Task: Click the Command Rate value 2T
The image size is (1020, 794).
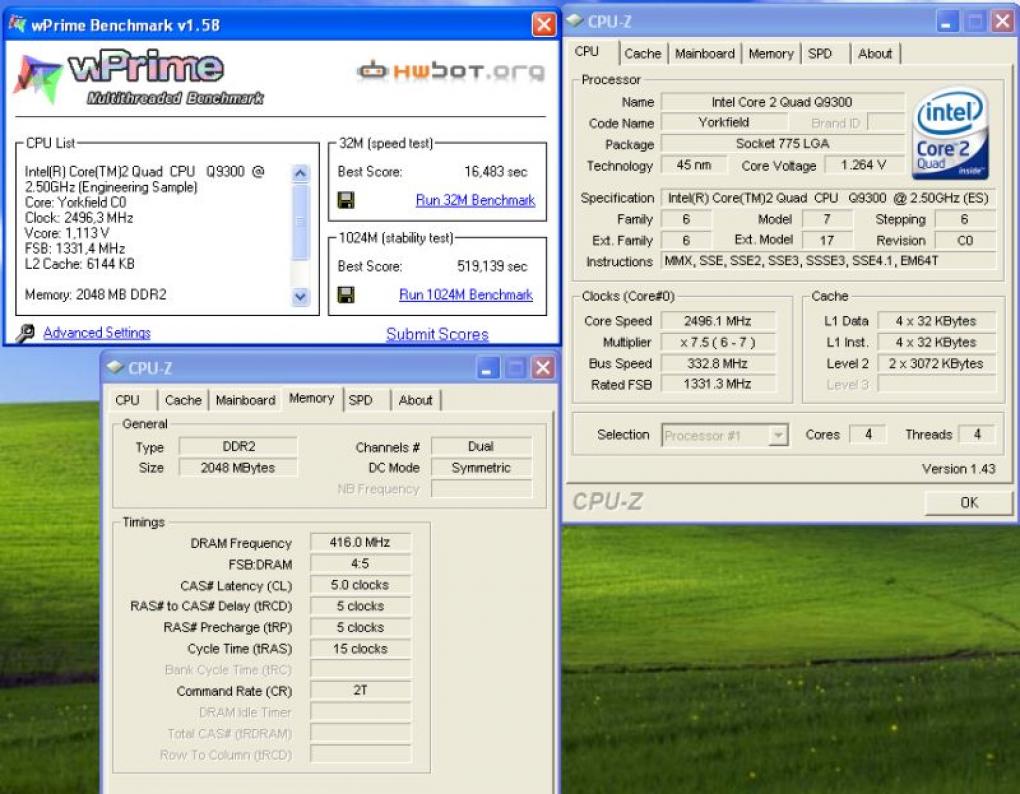Action: (360, 690)
